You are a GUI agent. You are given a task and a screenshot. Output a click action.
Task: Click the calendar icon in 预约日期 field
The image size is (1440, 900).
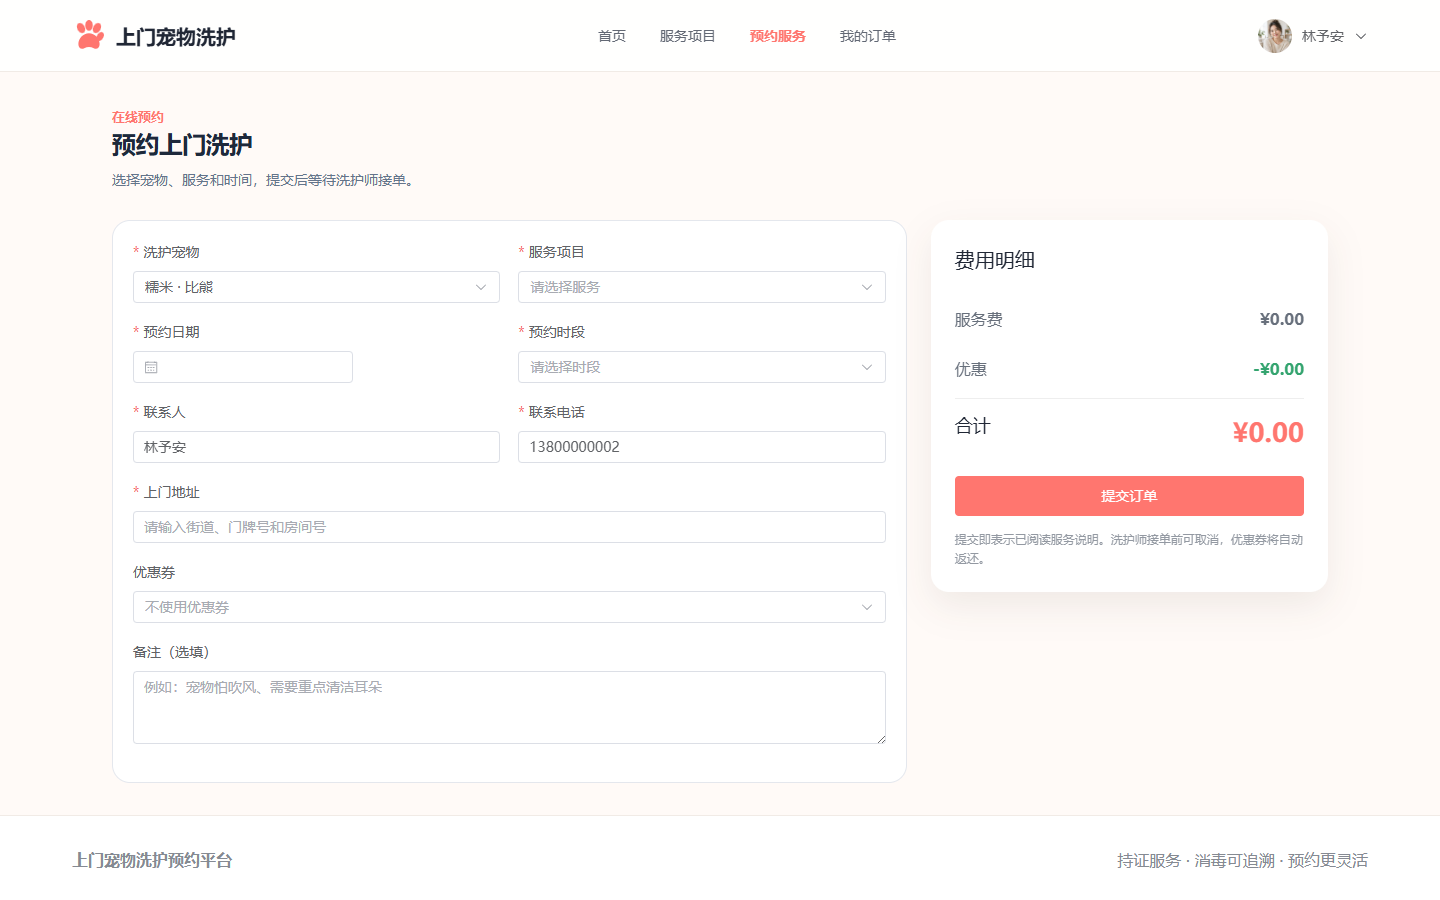(x=151, y=367)
